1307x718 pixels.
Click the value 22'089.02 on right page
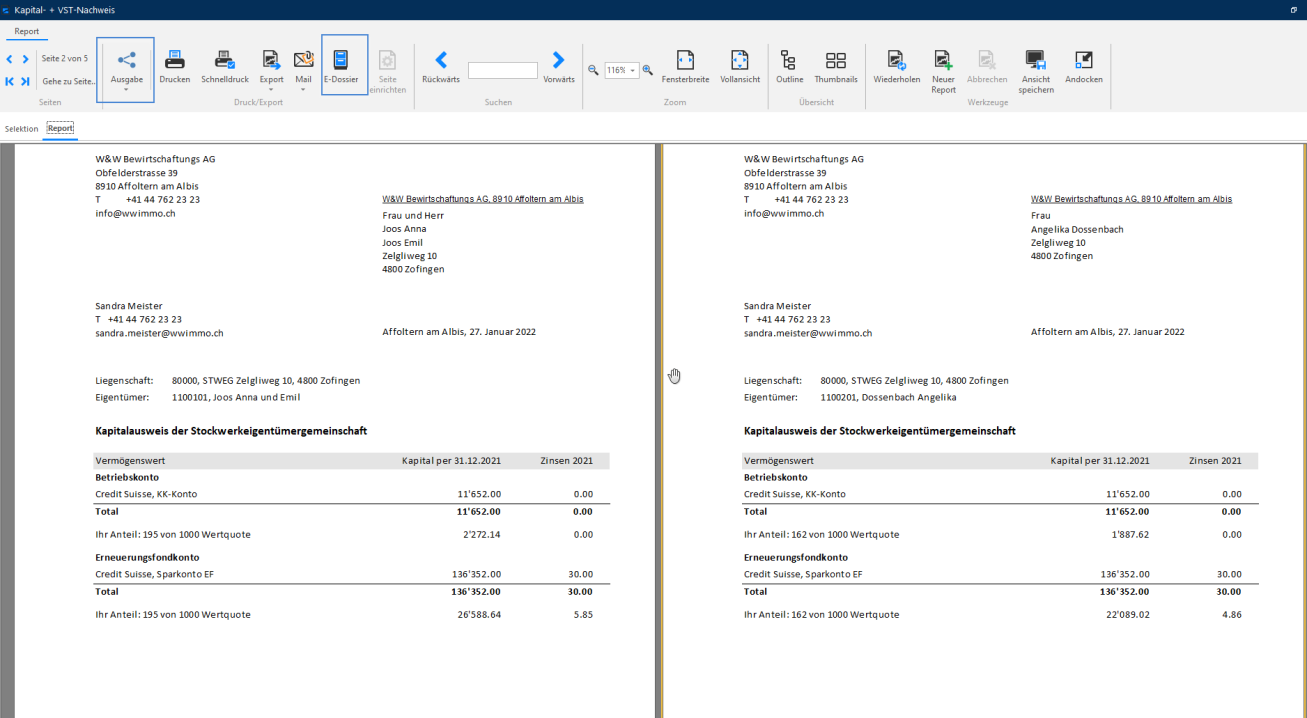(1127, 615)
